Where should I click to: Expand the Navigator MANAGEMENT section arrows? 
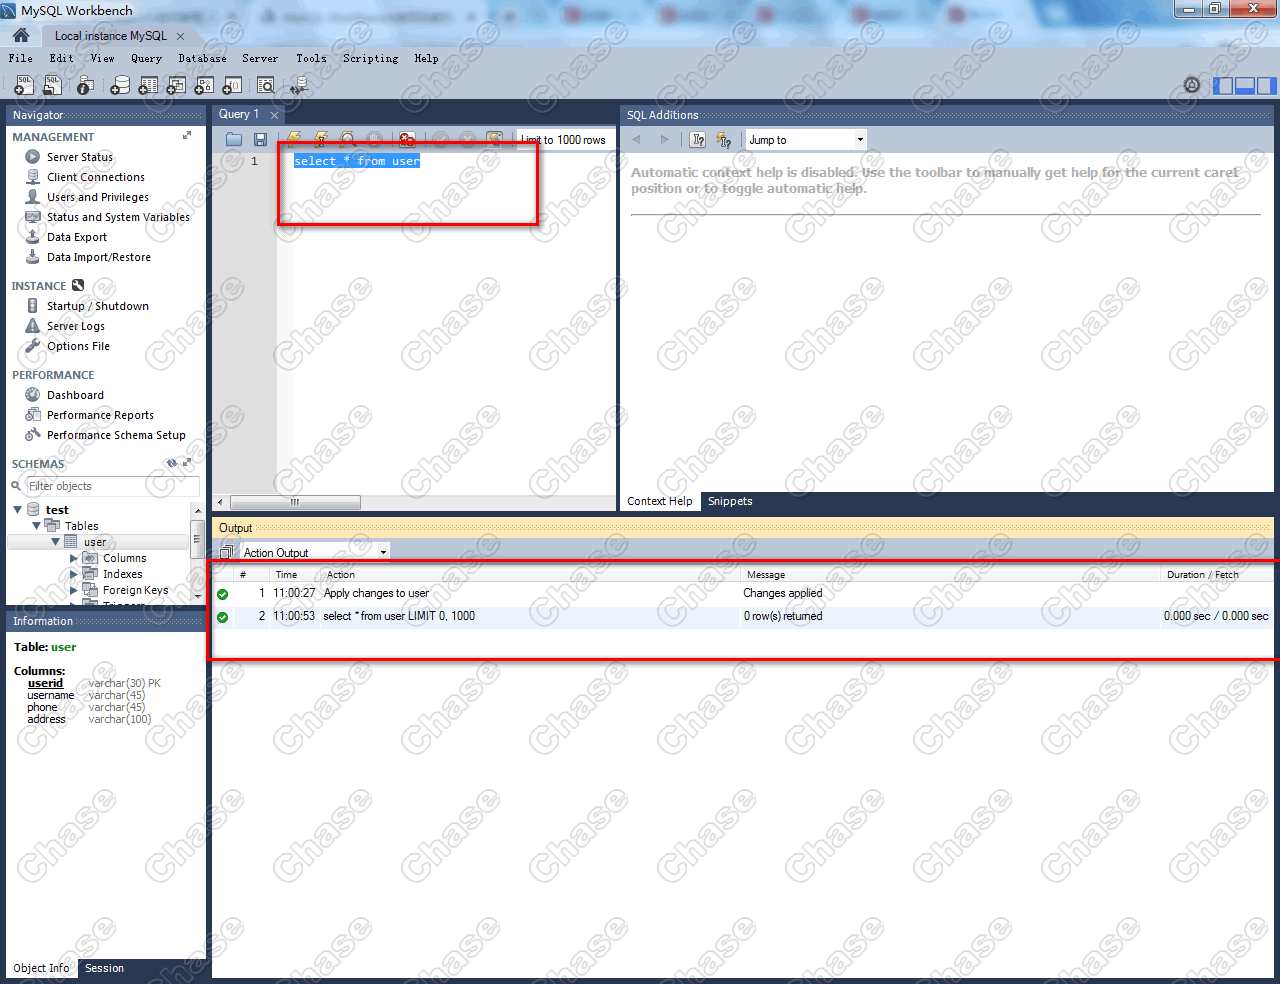click(x=187, y=135)
